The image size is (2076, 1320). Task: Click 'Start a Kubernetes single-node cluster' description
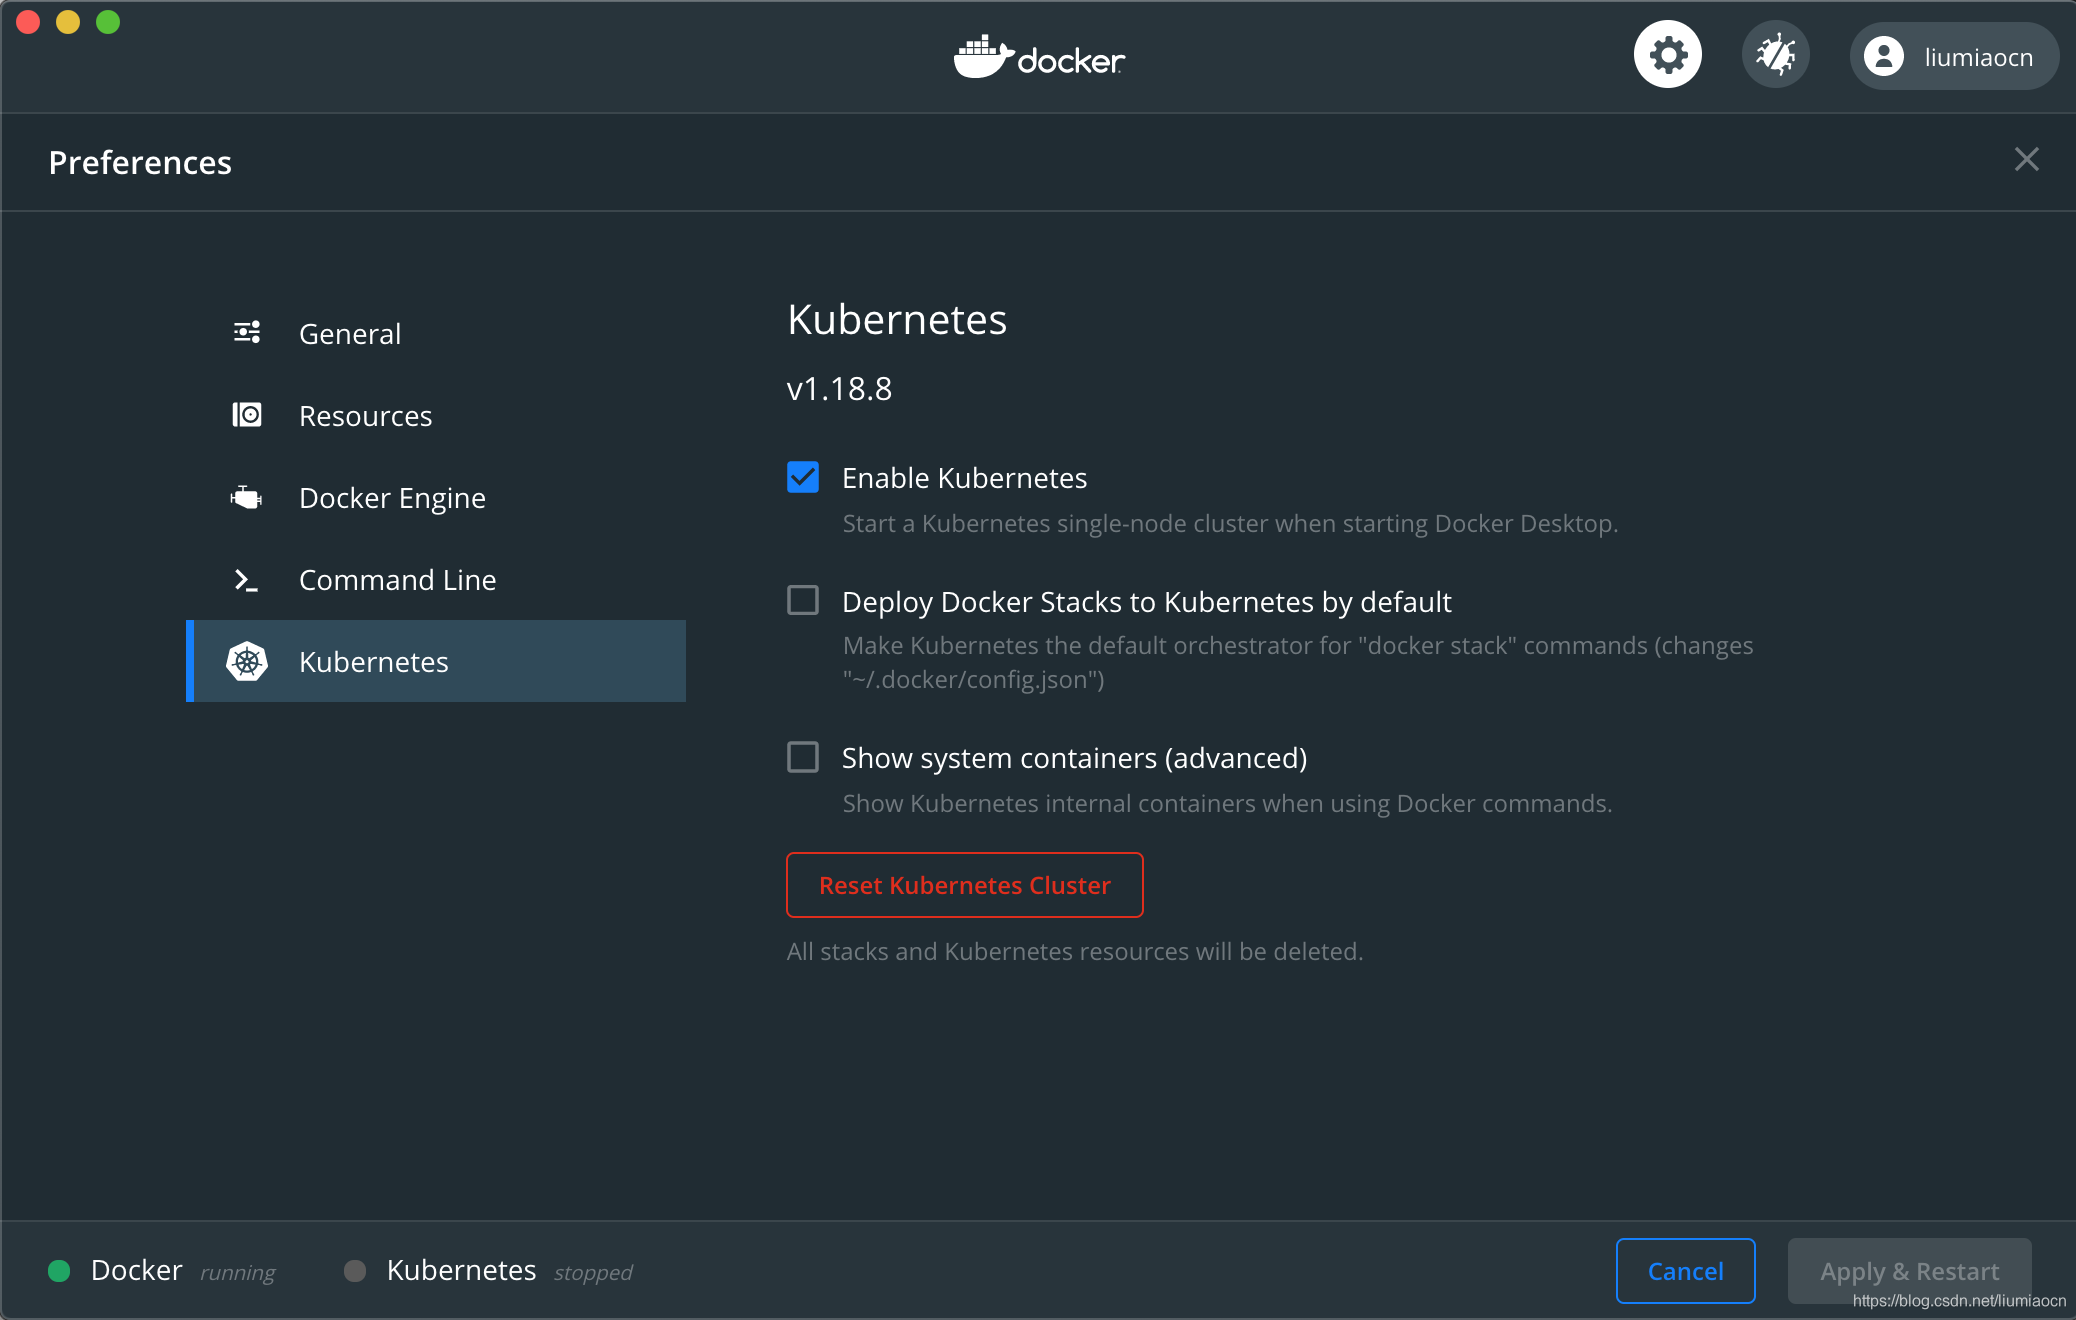[x=1230, y=524]
